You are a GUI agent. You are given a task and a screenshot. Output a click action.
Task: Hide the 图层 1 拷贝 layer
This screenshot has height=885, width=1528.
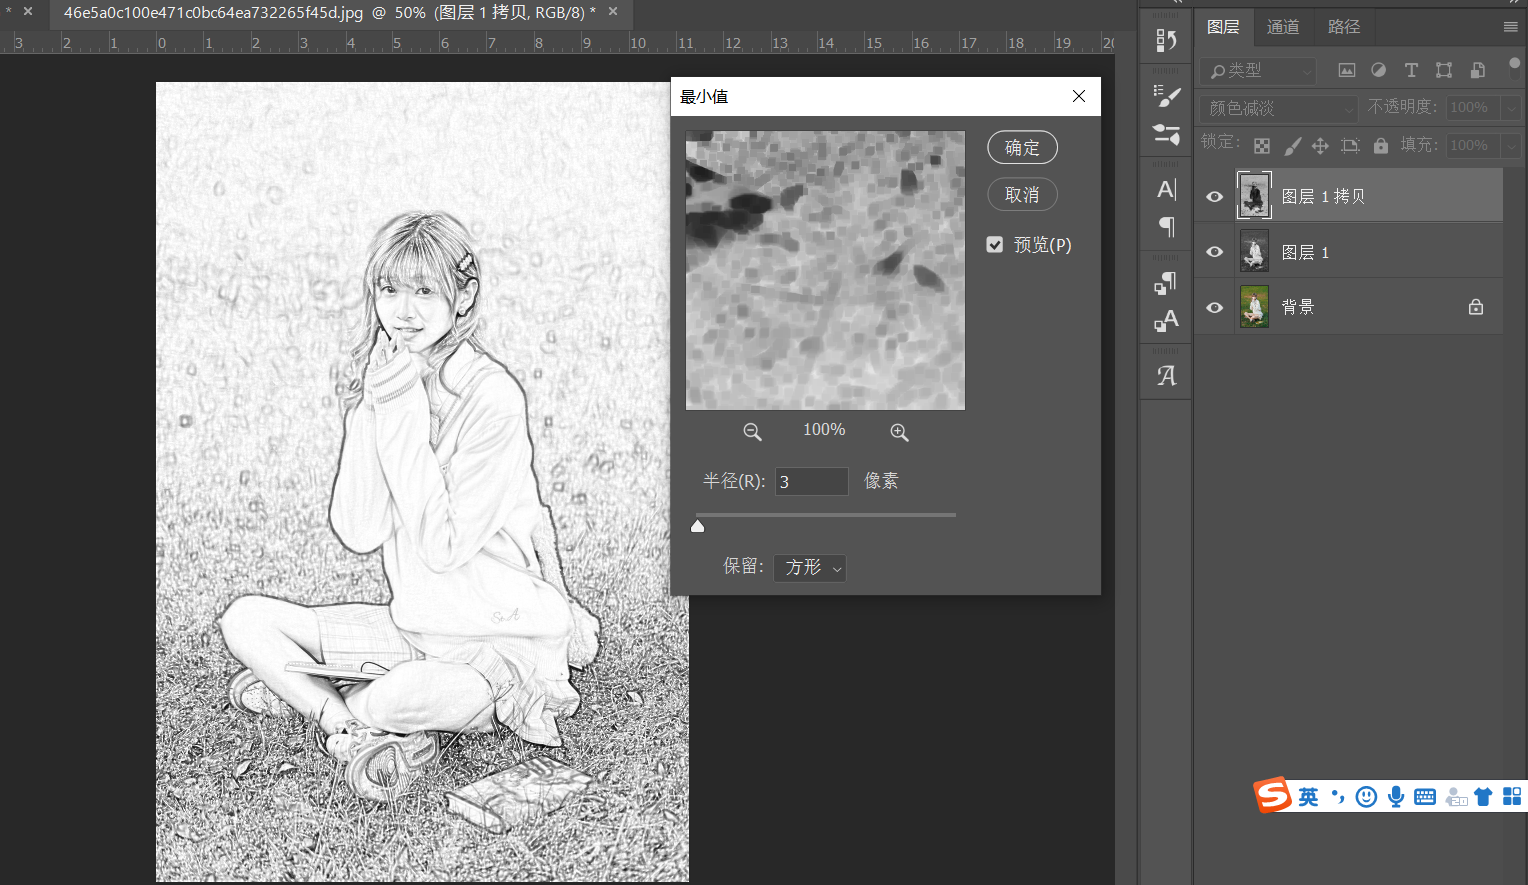click(1214, 197)
